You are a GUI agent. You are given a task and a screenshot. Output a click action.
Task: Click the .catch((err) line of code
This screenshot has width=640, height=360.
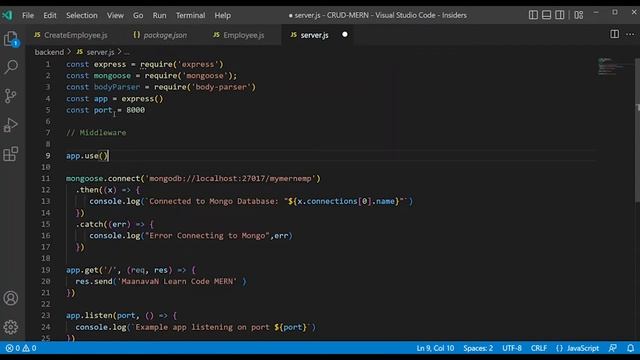(114, 224)
